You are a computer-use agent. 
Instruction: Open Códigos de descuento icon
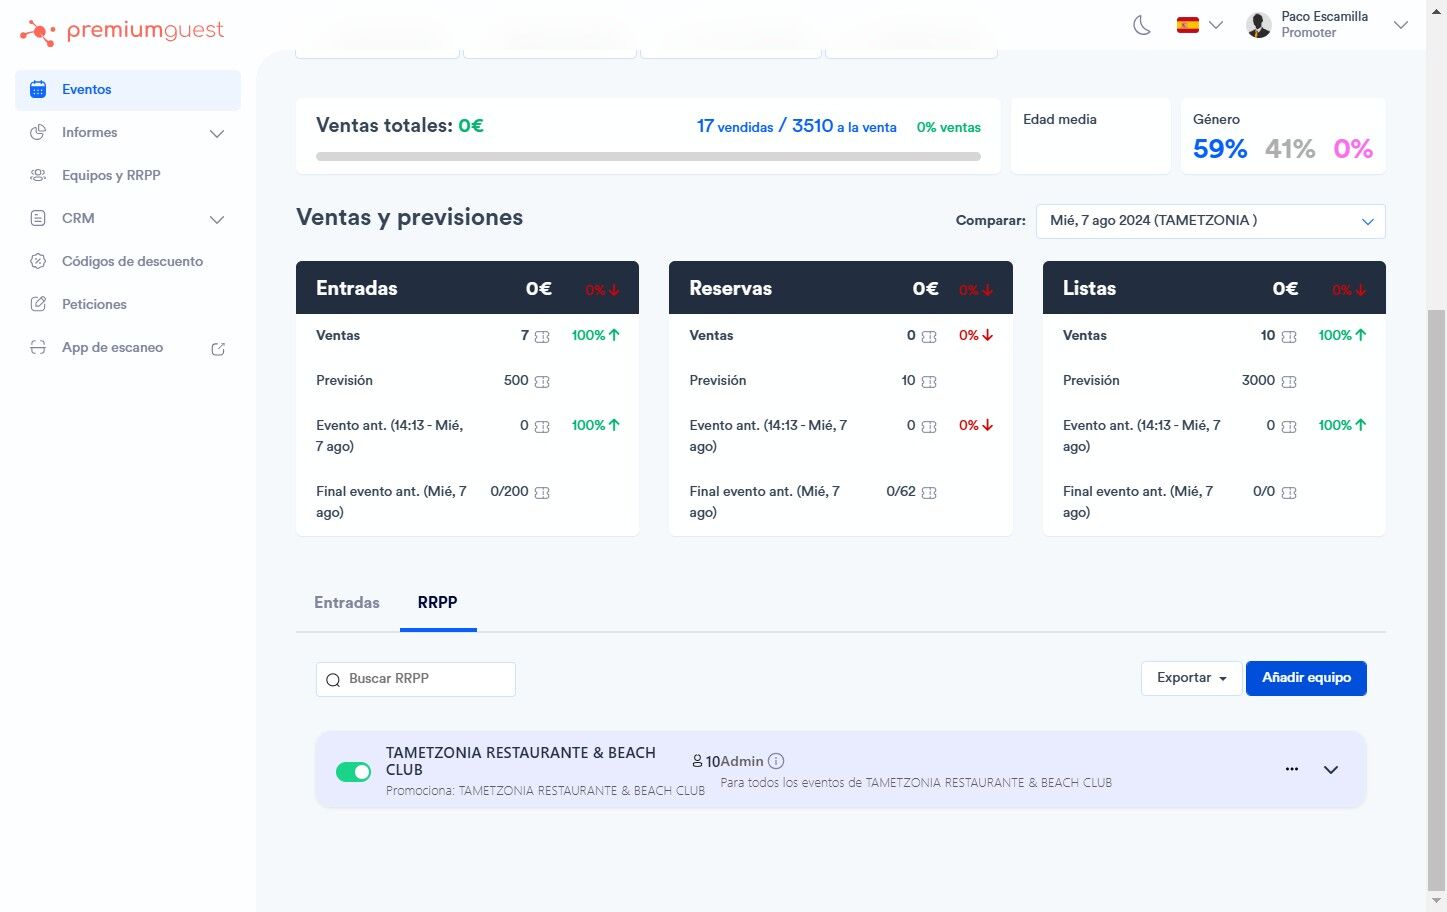(38, 261)
